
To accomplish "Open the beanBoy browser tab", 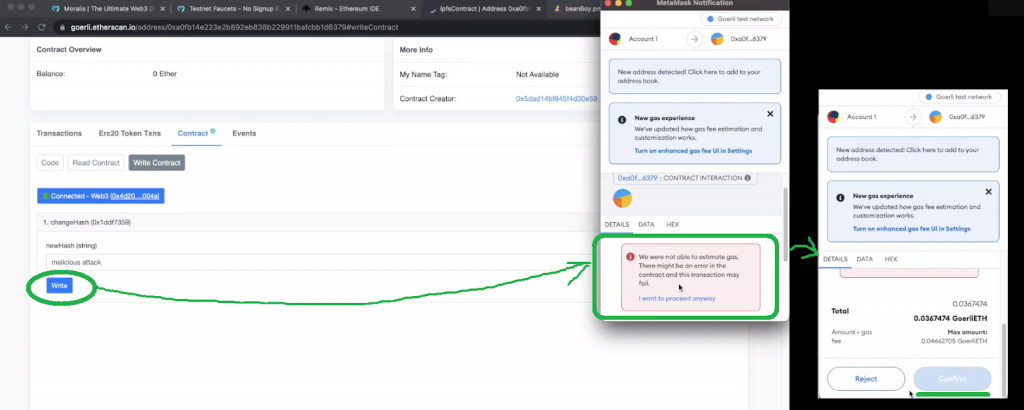I will 575,9.
